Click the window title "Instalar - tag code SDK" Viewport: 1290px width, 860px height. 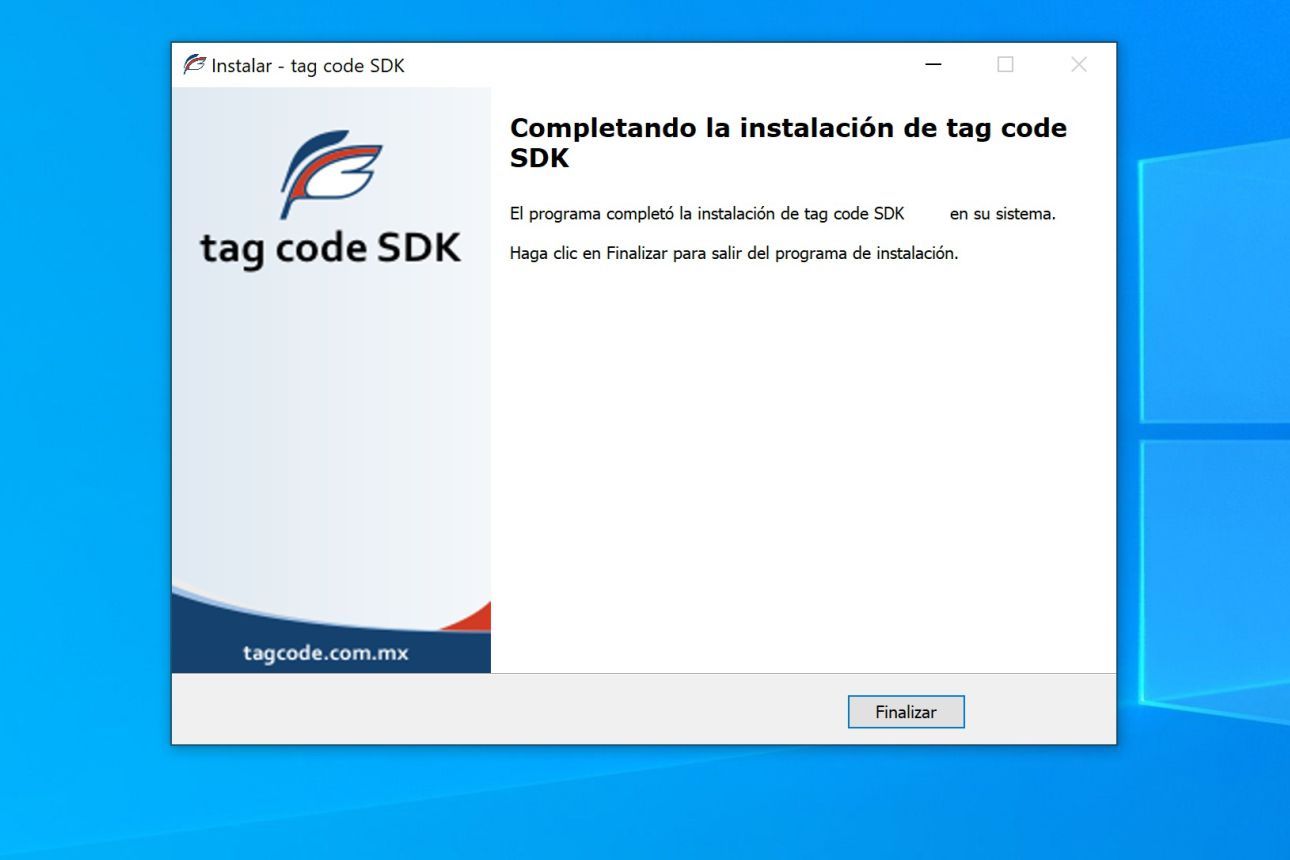(x=308, y=66)
